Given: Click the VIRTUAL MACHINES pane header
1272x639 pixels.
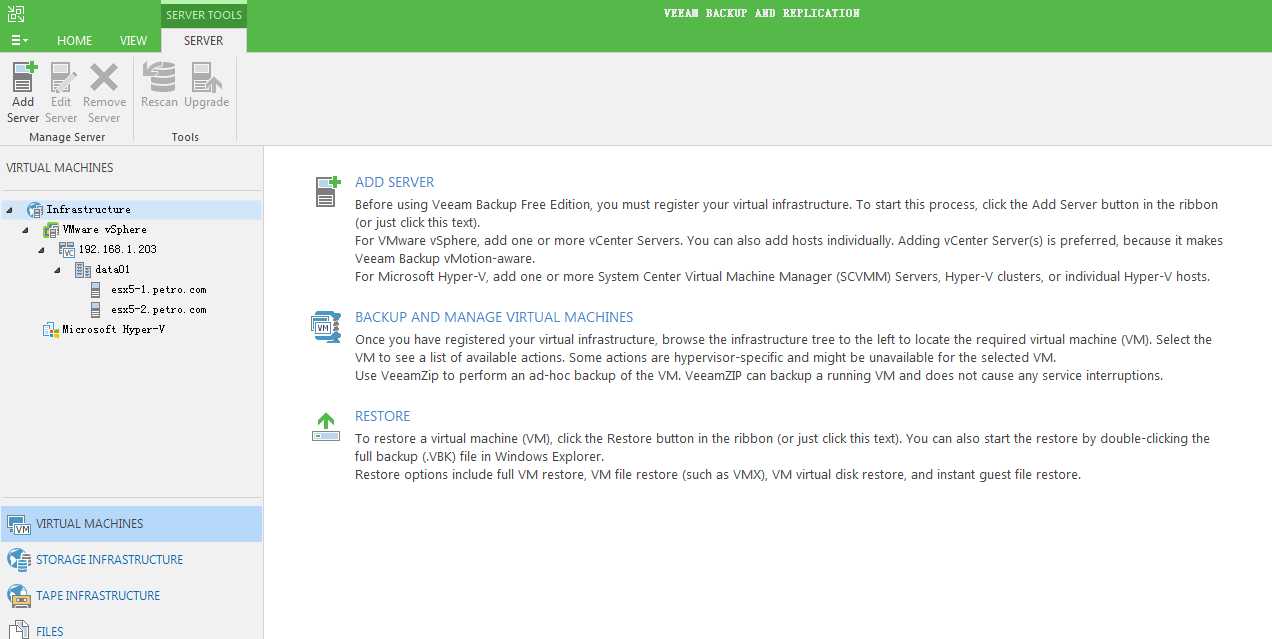Looking at the screenshot, I should coord(60,168).
